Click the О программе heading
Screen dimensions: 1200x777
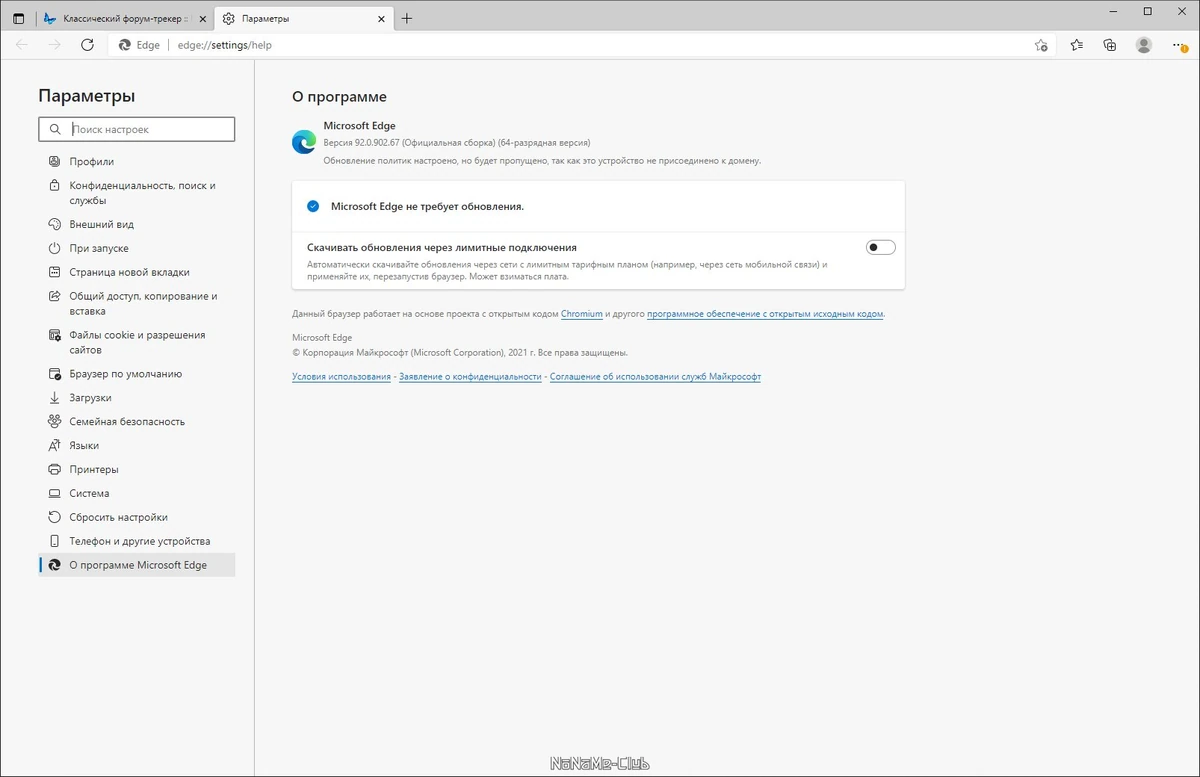tap(339, 97)
